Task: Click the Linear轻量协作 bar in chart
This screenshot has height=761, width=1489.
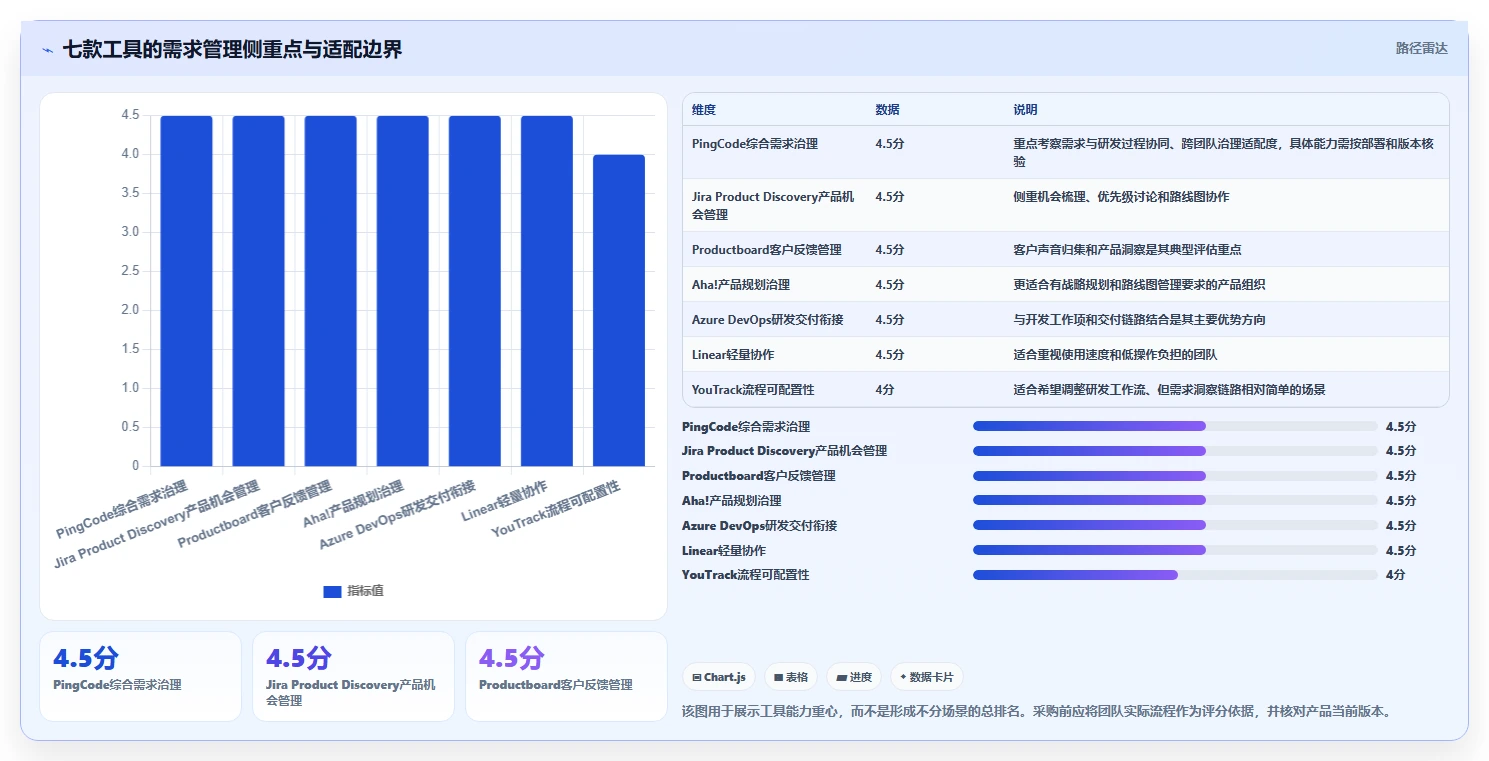Action: [547, 291]
